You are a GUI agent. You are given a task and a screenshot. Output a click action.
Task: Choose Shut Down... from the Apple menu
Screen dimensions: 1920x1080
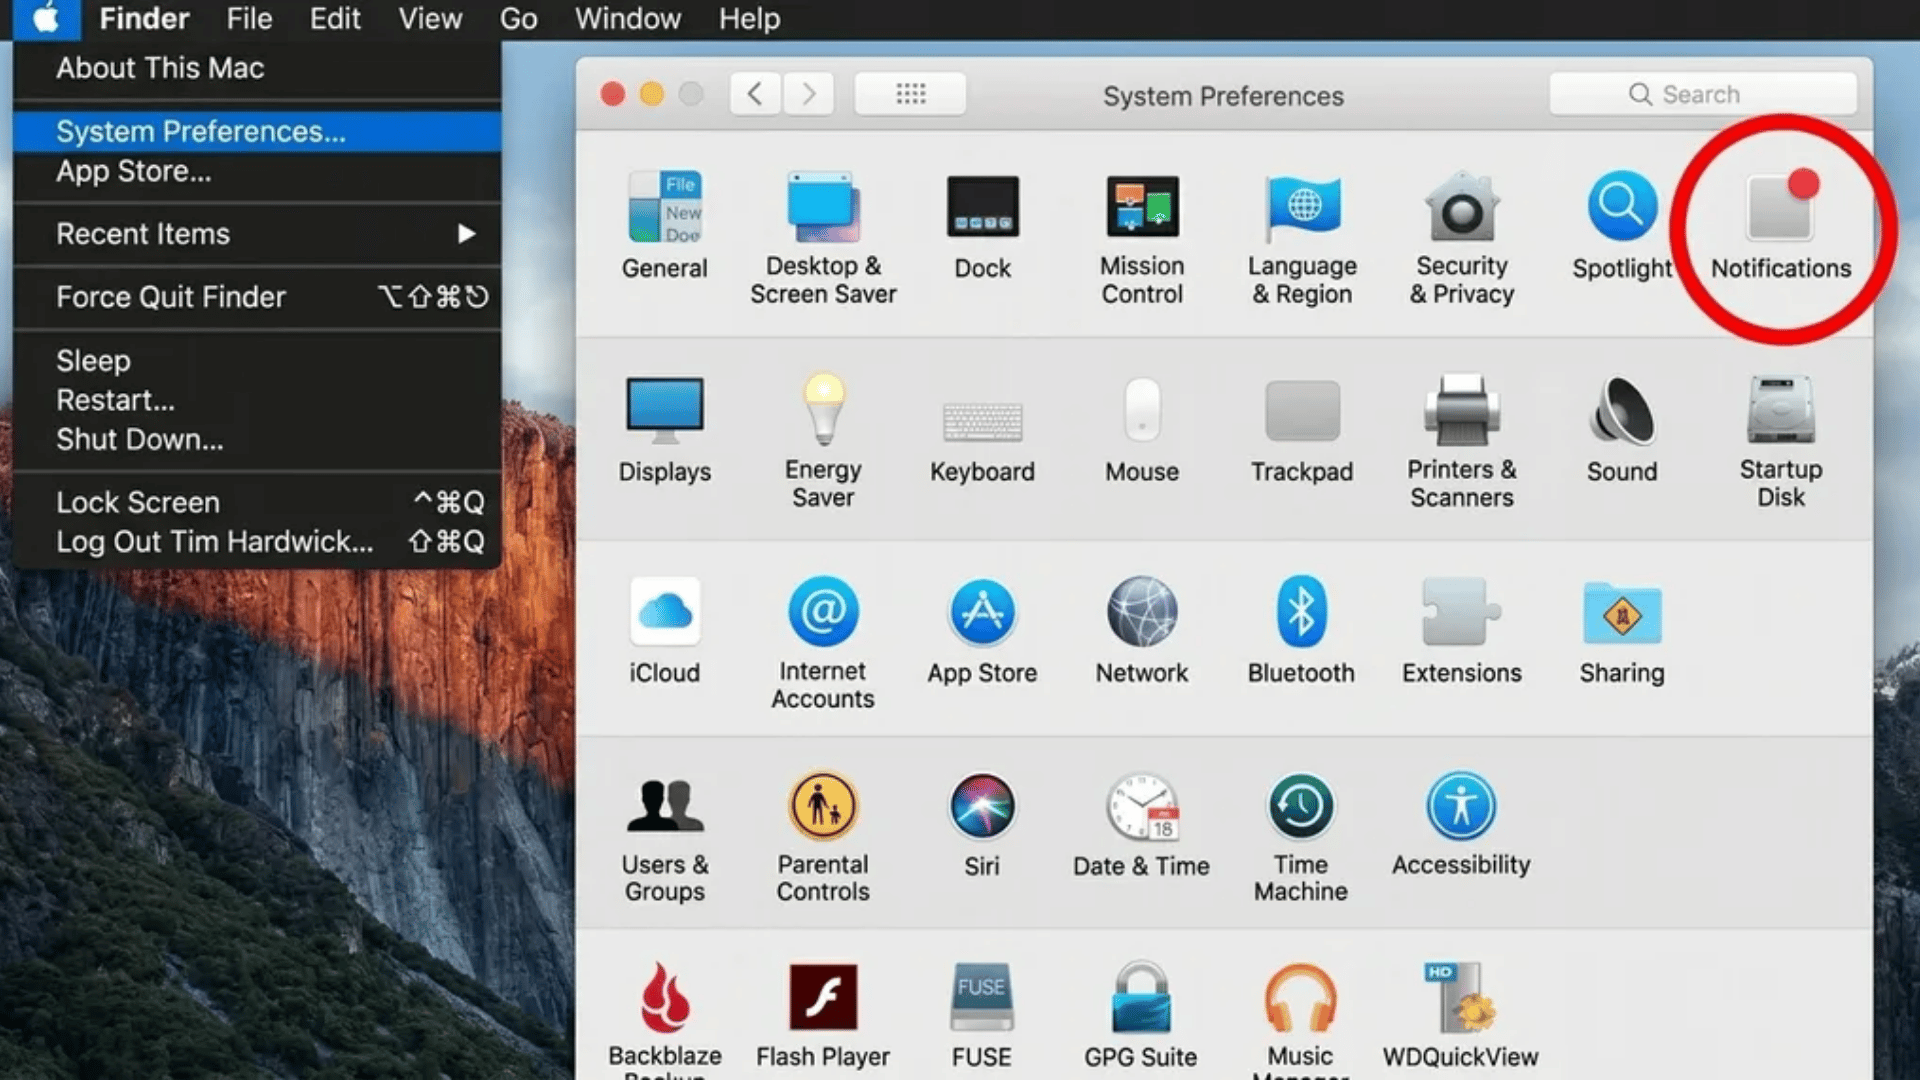coord(257,439)
